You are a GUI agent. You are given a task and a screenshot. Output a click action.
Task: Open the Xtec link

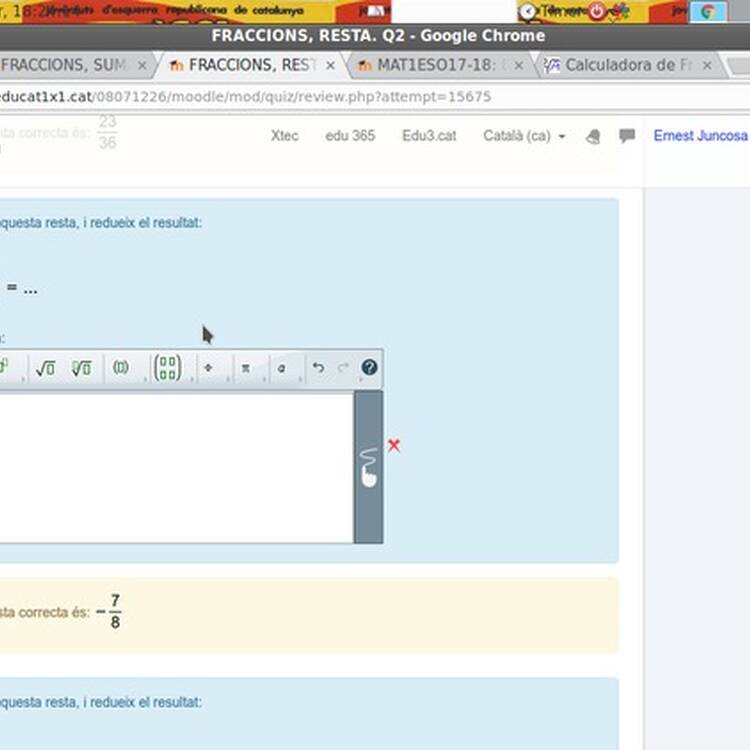tap(285, 136)
